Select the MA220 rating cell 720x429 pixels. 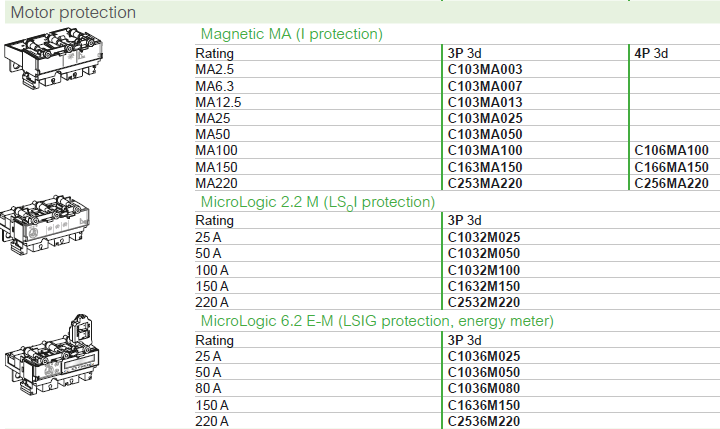216,183
